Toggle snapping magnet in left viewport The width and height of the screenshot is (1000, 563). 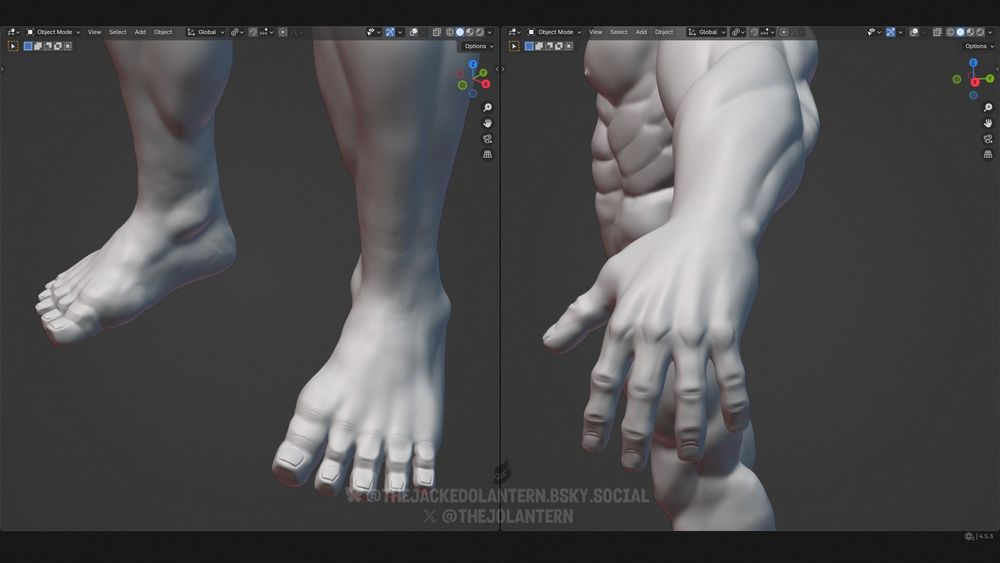click(x=253, y=32)
